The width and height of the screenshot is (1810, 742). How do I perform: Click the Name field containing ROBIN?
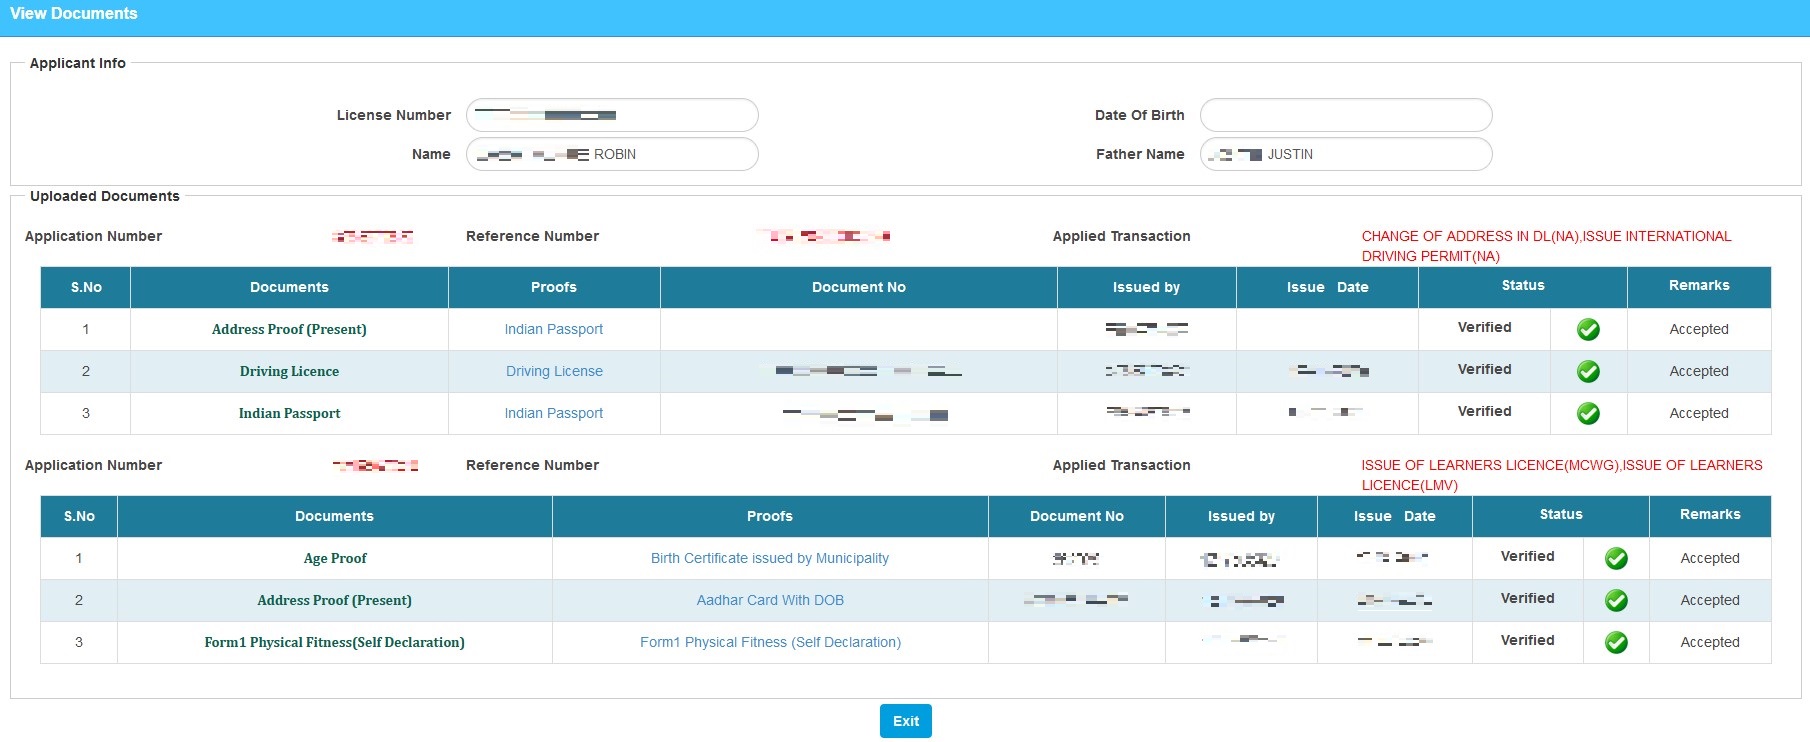(612, 154)
